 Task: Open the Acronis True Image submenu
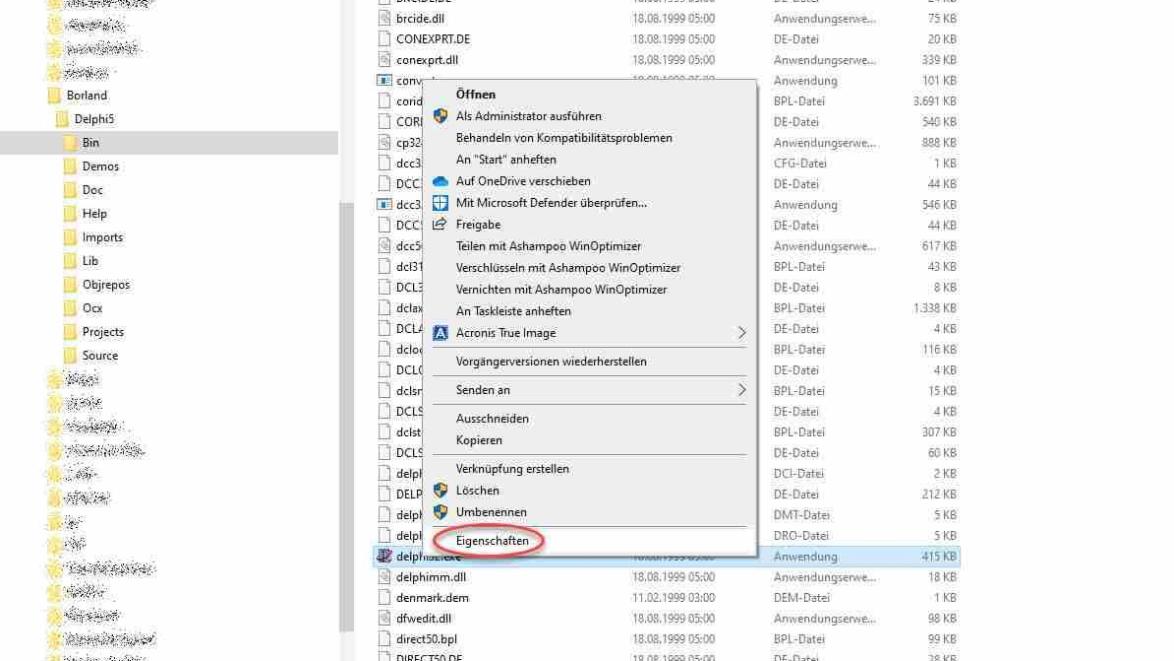pyautogui.click(x=505, y=333)
